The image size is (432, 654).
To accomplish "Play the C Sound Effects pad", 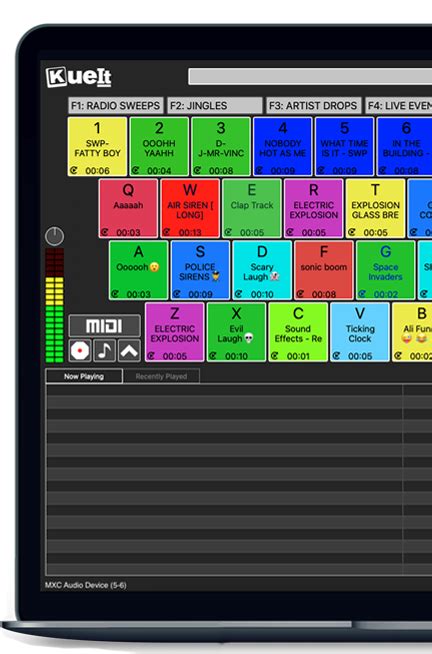I will [298, 332].
